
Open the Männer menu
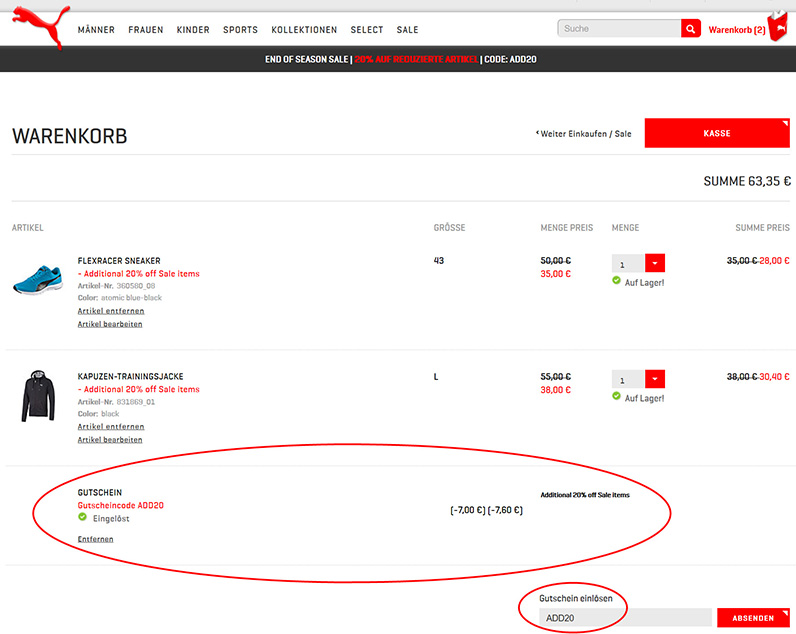pos(96,30)
